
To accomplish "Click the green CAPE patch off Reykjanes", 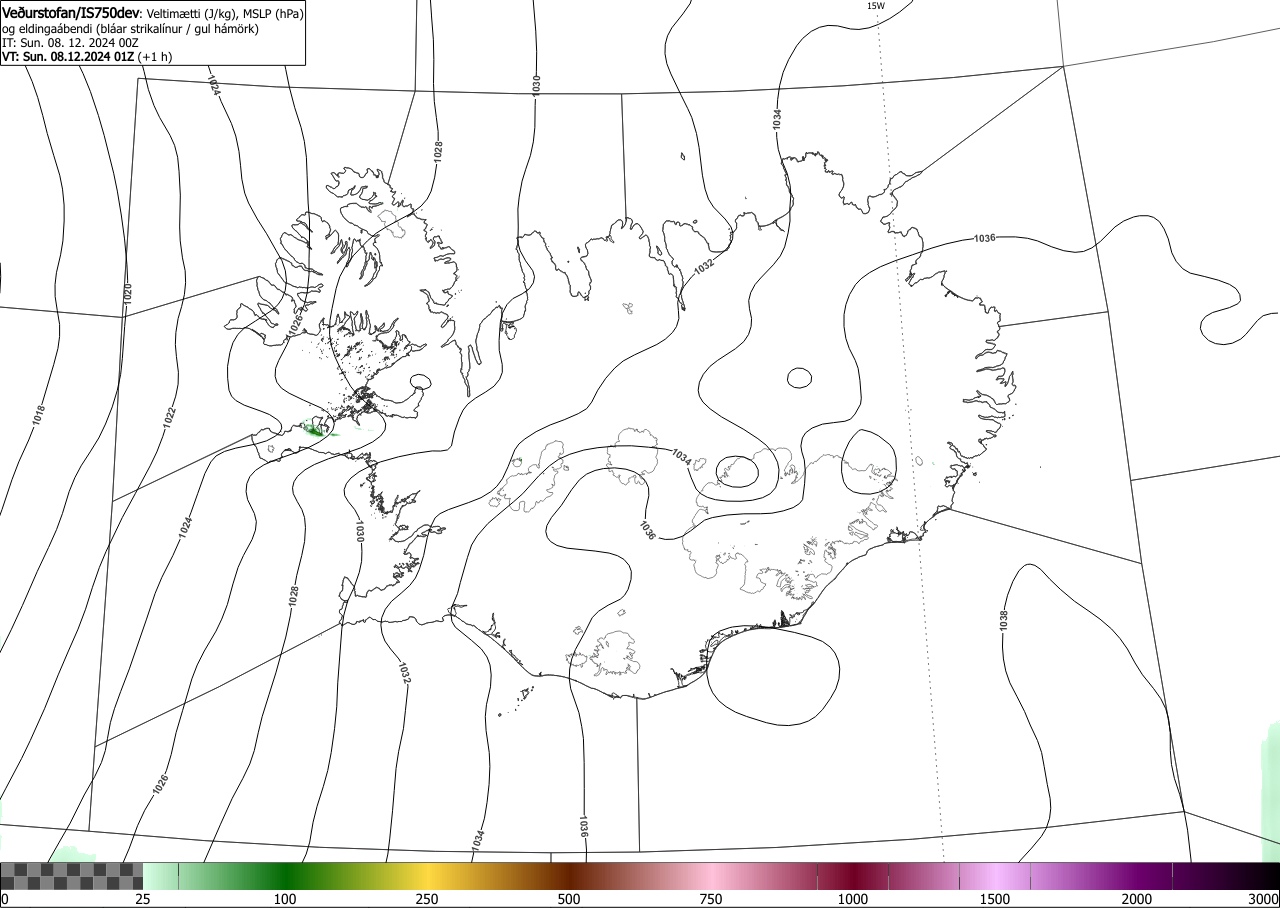I will (316, 430).
